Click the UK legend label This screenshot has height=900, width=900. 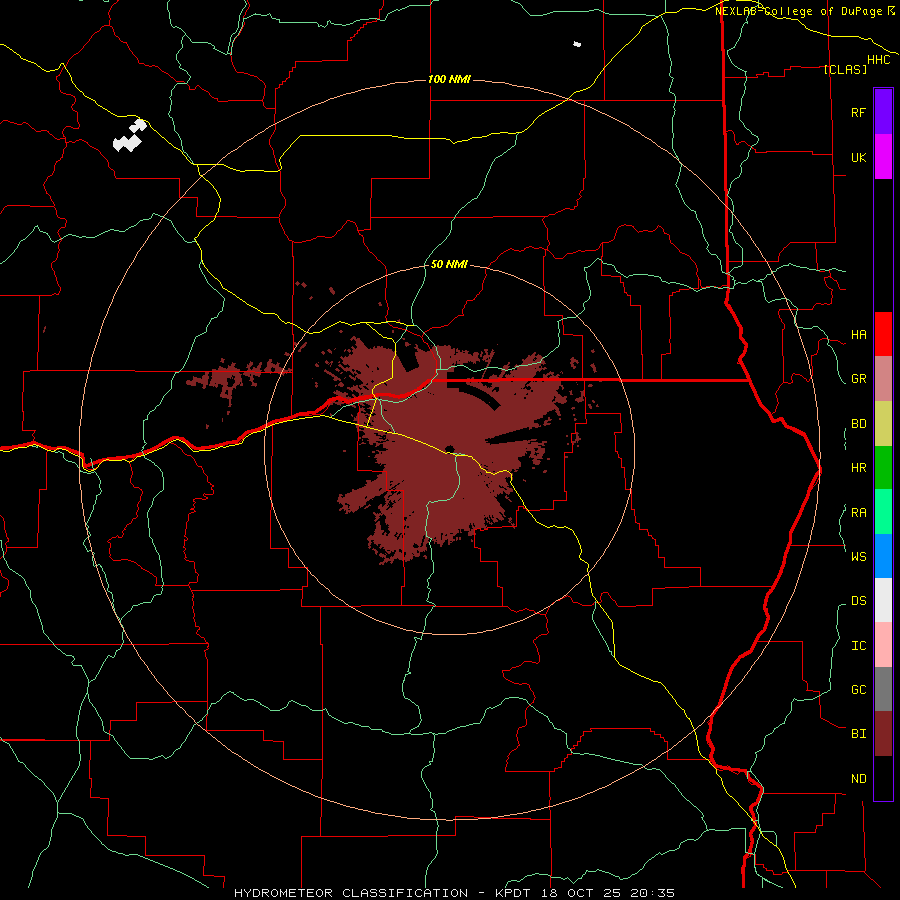858,157
